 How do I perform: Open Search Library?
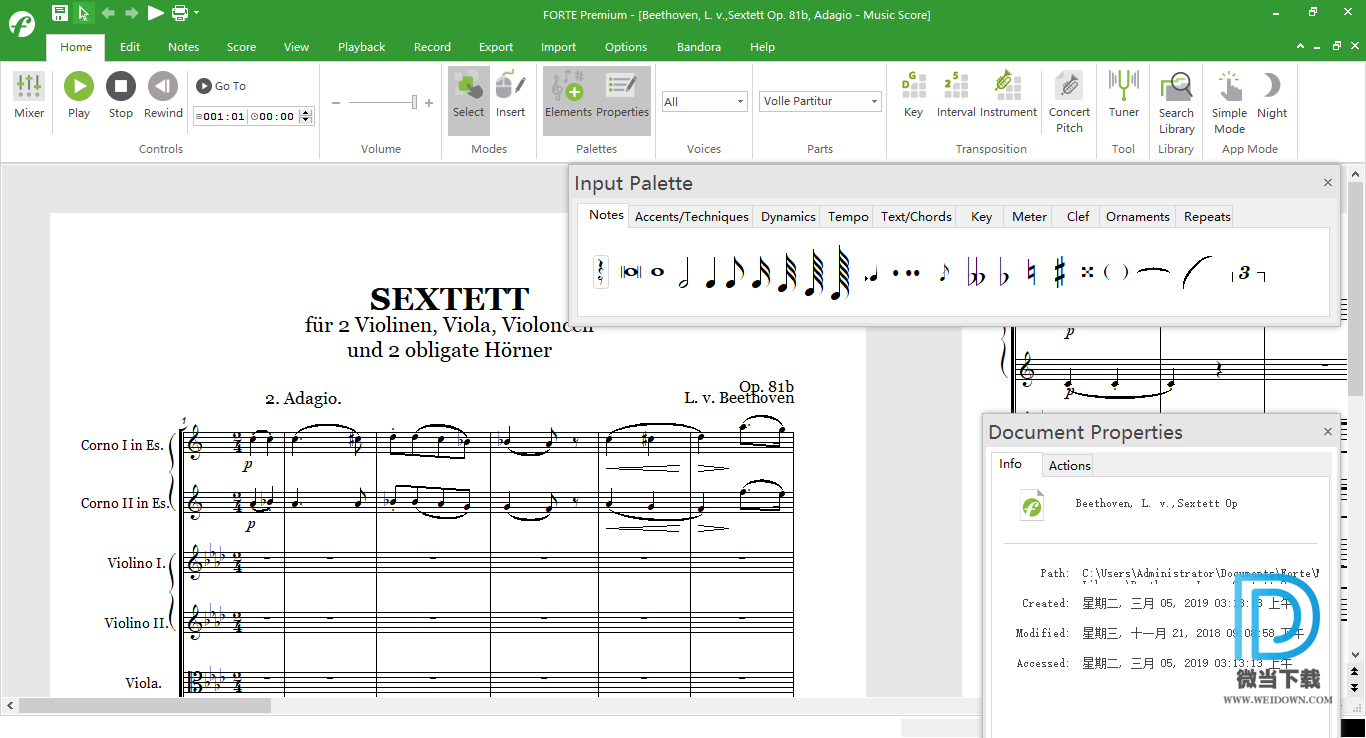(1176, 102)
